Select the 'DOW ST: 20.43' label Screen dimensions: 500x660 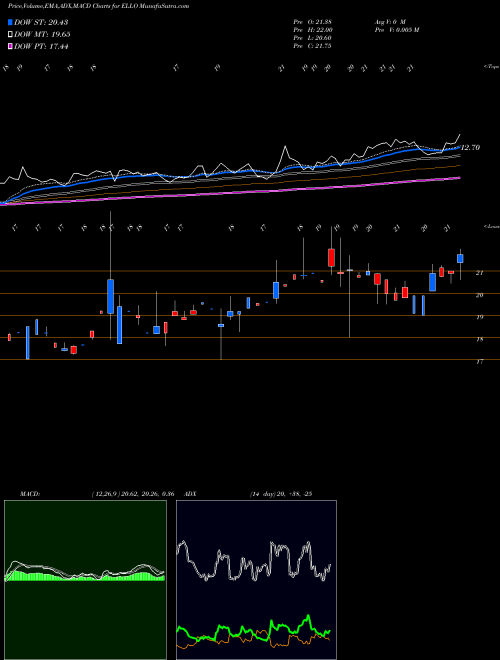click(x=41, y=22)
